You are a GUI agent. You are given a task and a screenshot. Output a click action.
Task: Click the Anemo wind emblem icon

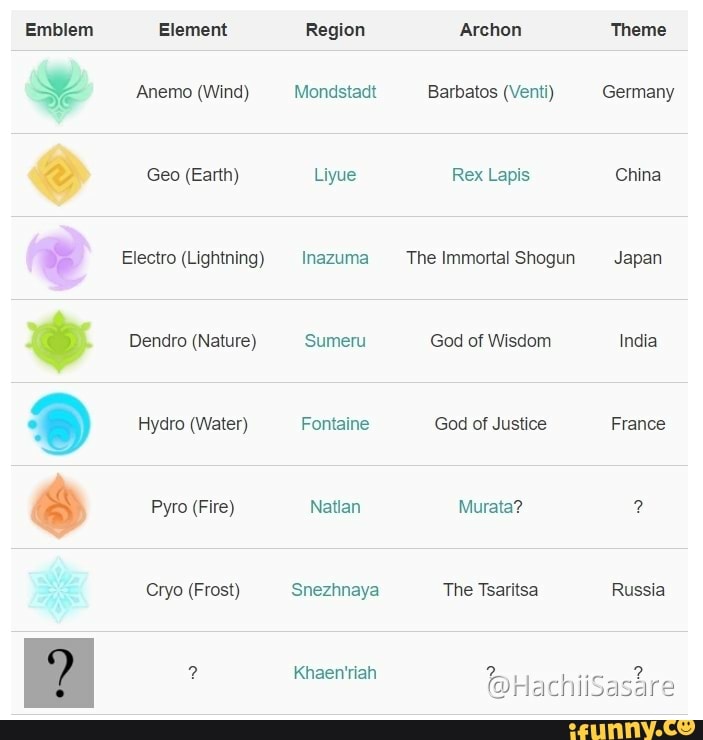(59, 91)
